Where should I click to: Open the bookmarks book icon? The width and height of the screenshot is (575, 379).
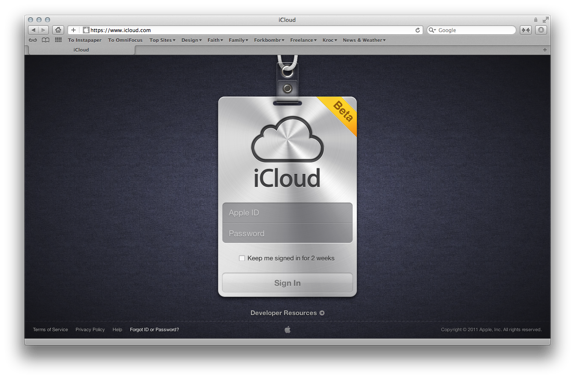pyautogui.click(x=45, y=40)
